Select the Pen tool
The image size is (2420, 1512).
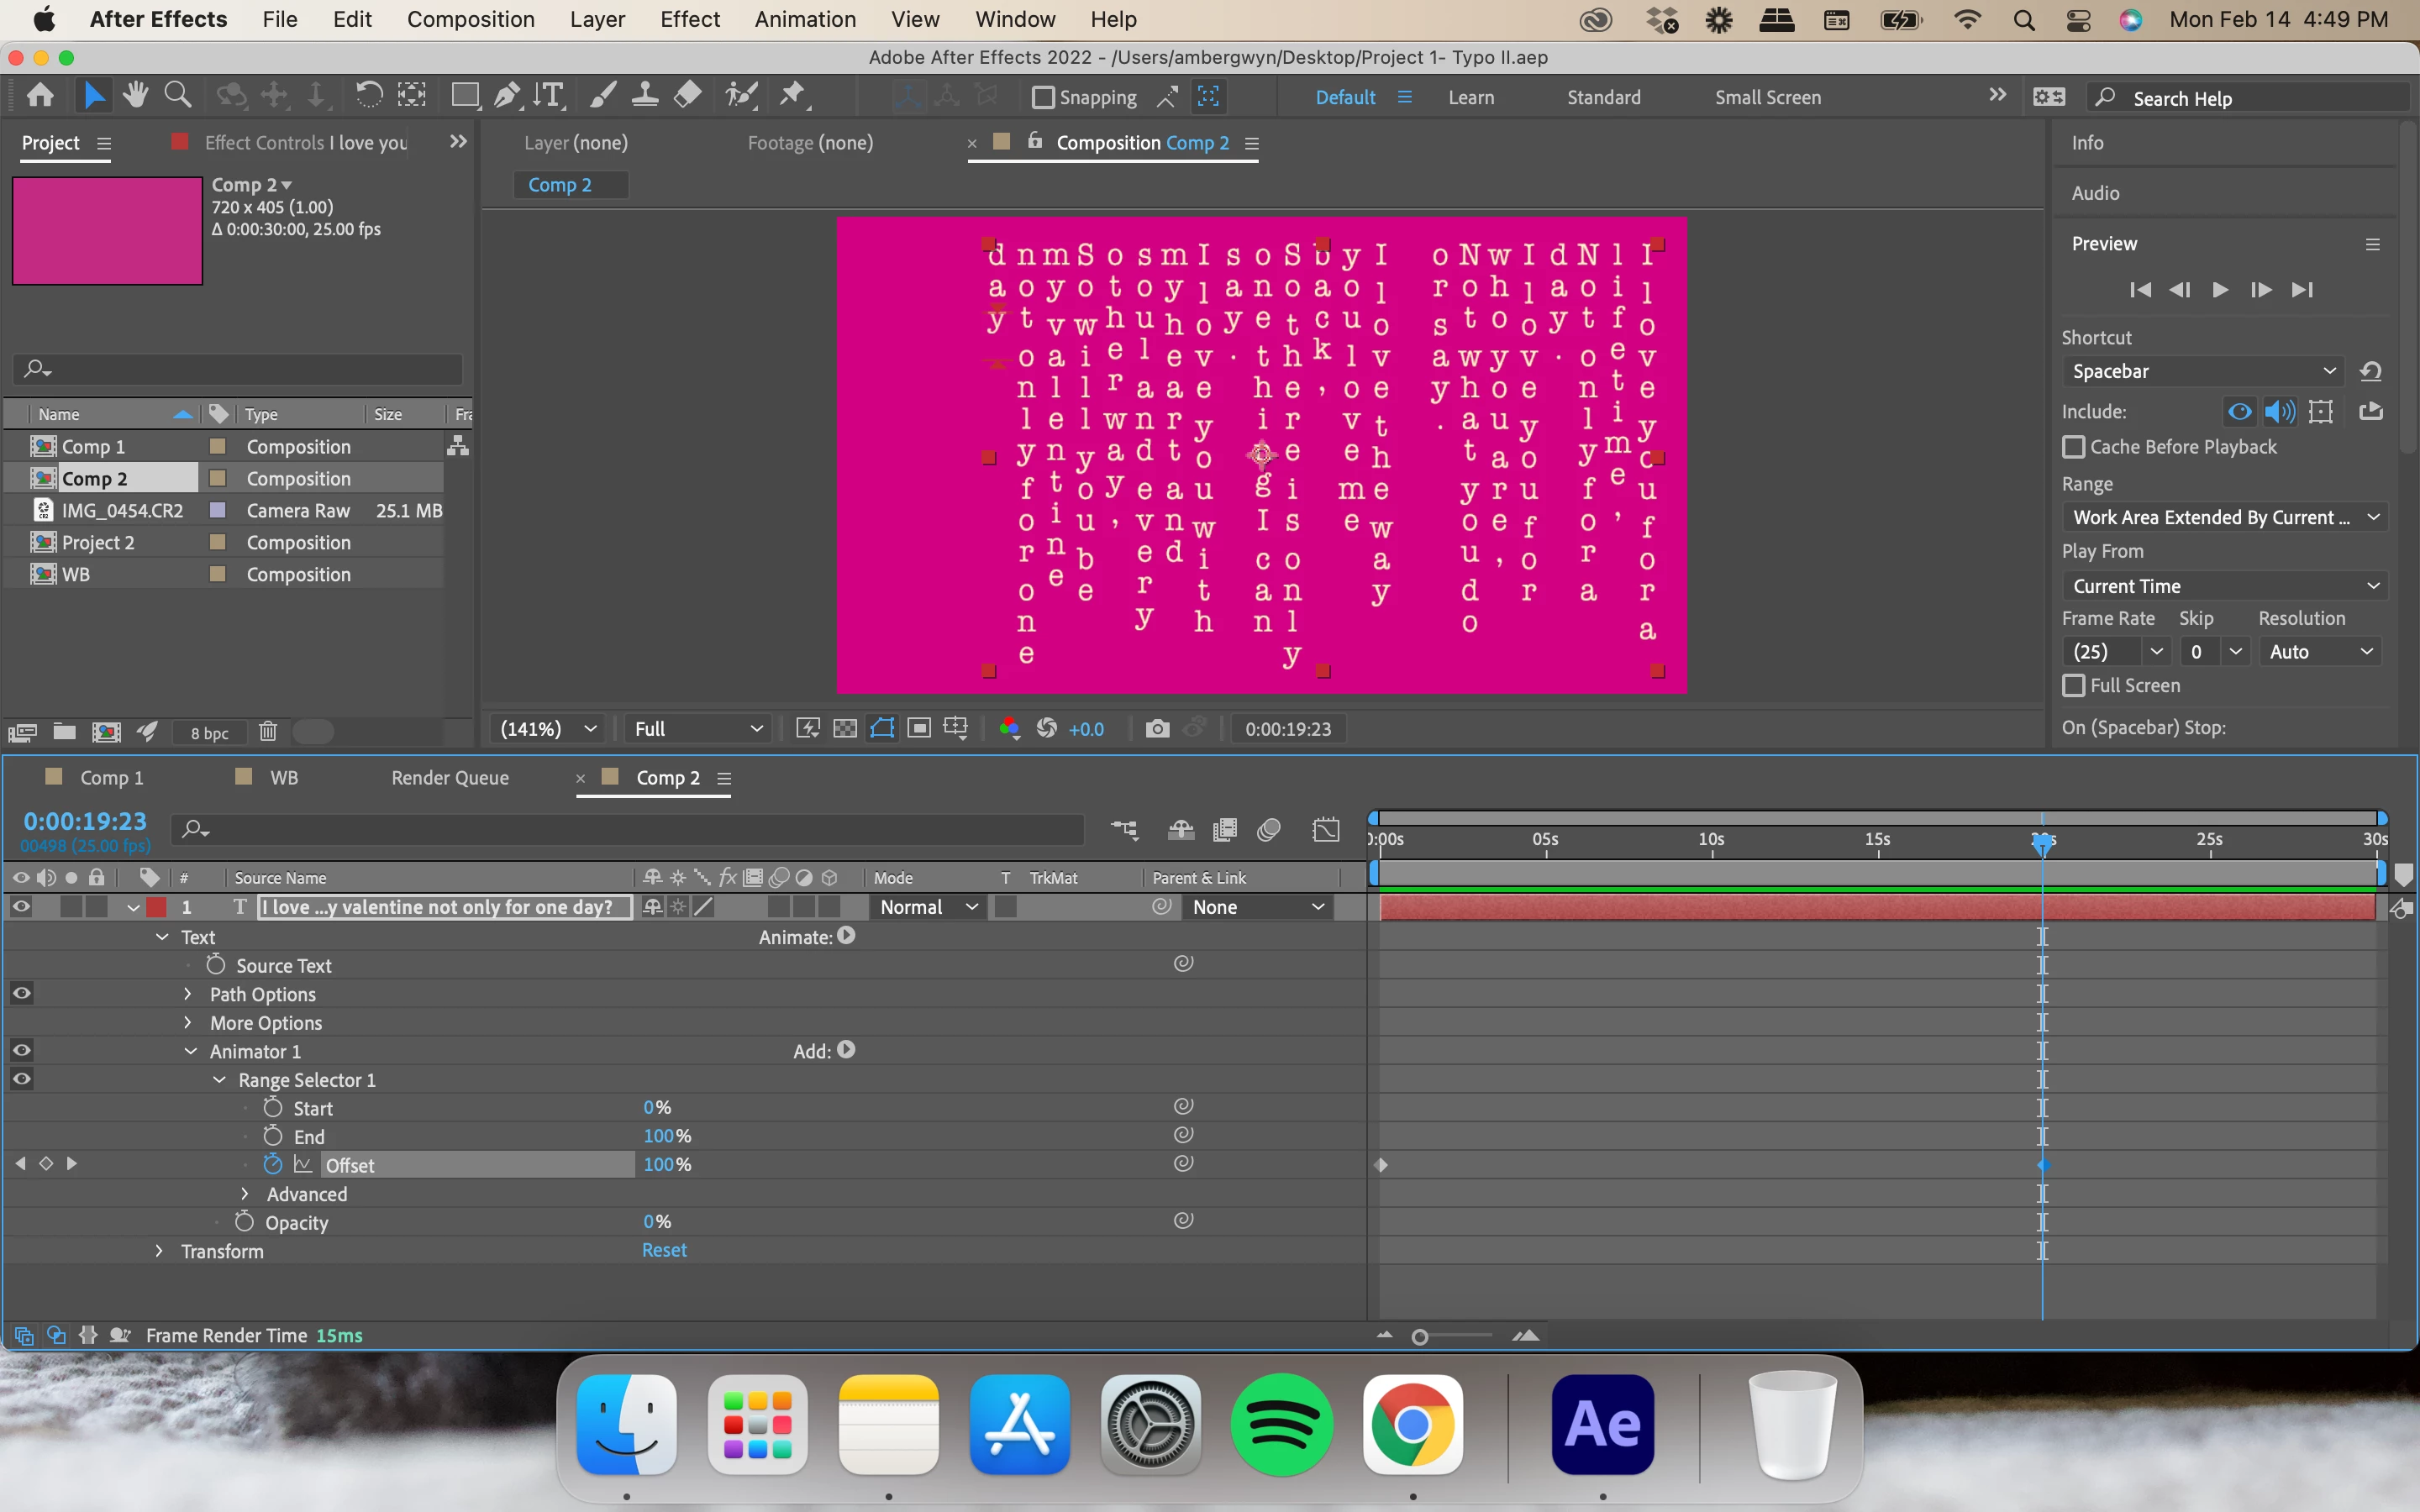point(507,96)
